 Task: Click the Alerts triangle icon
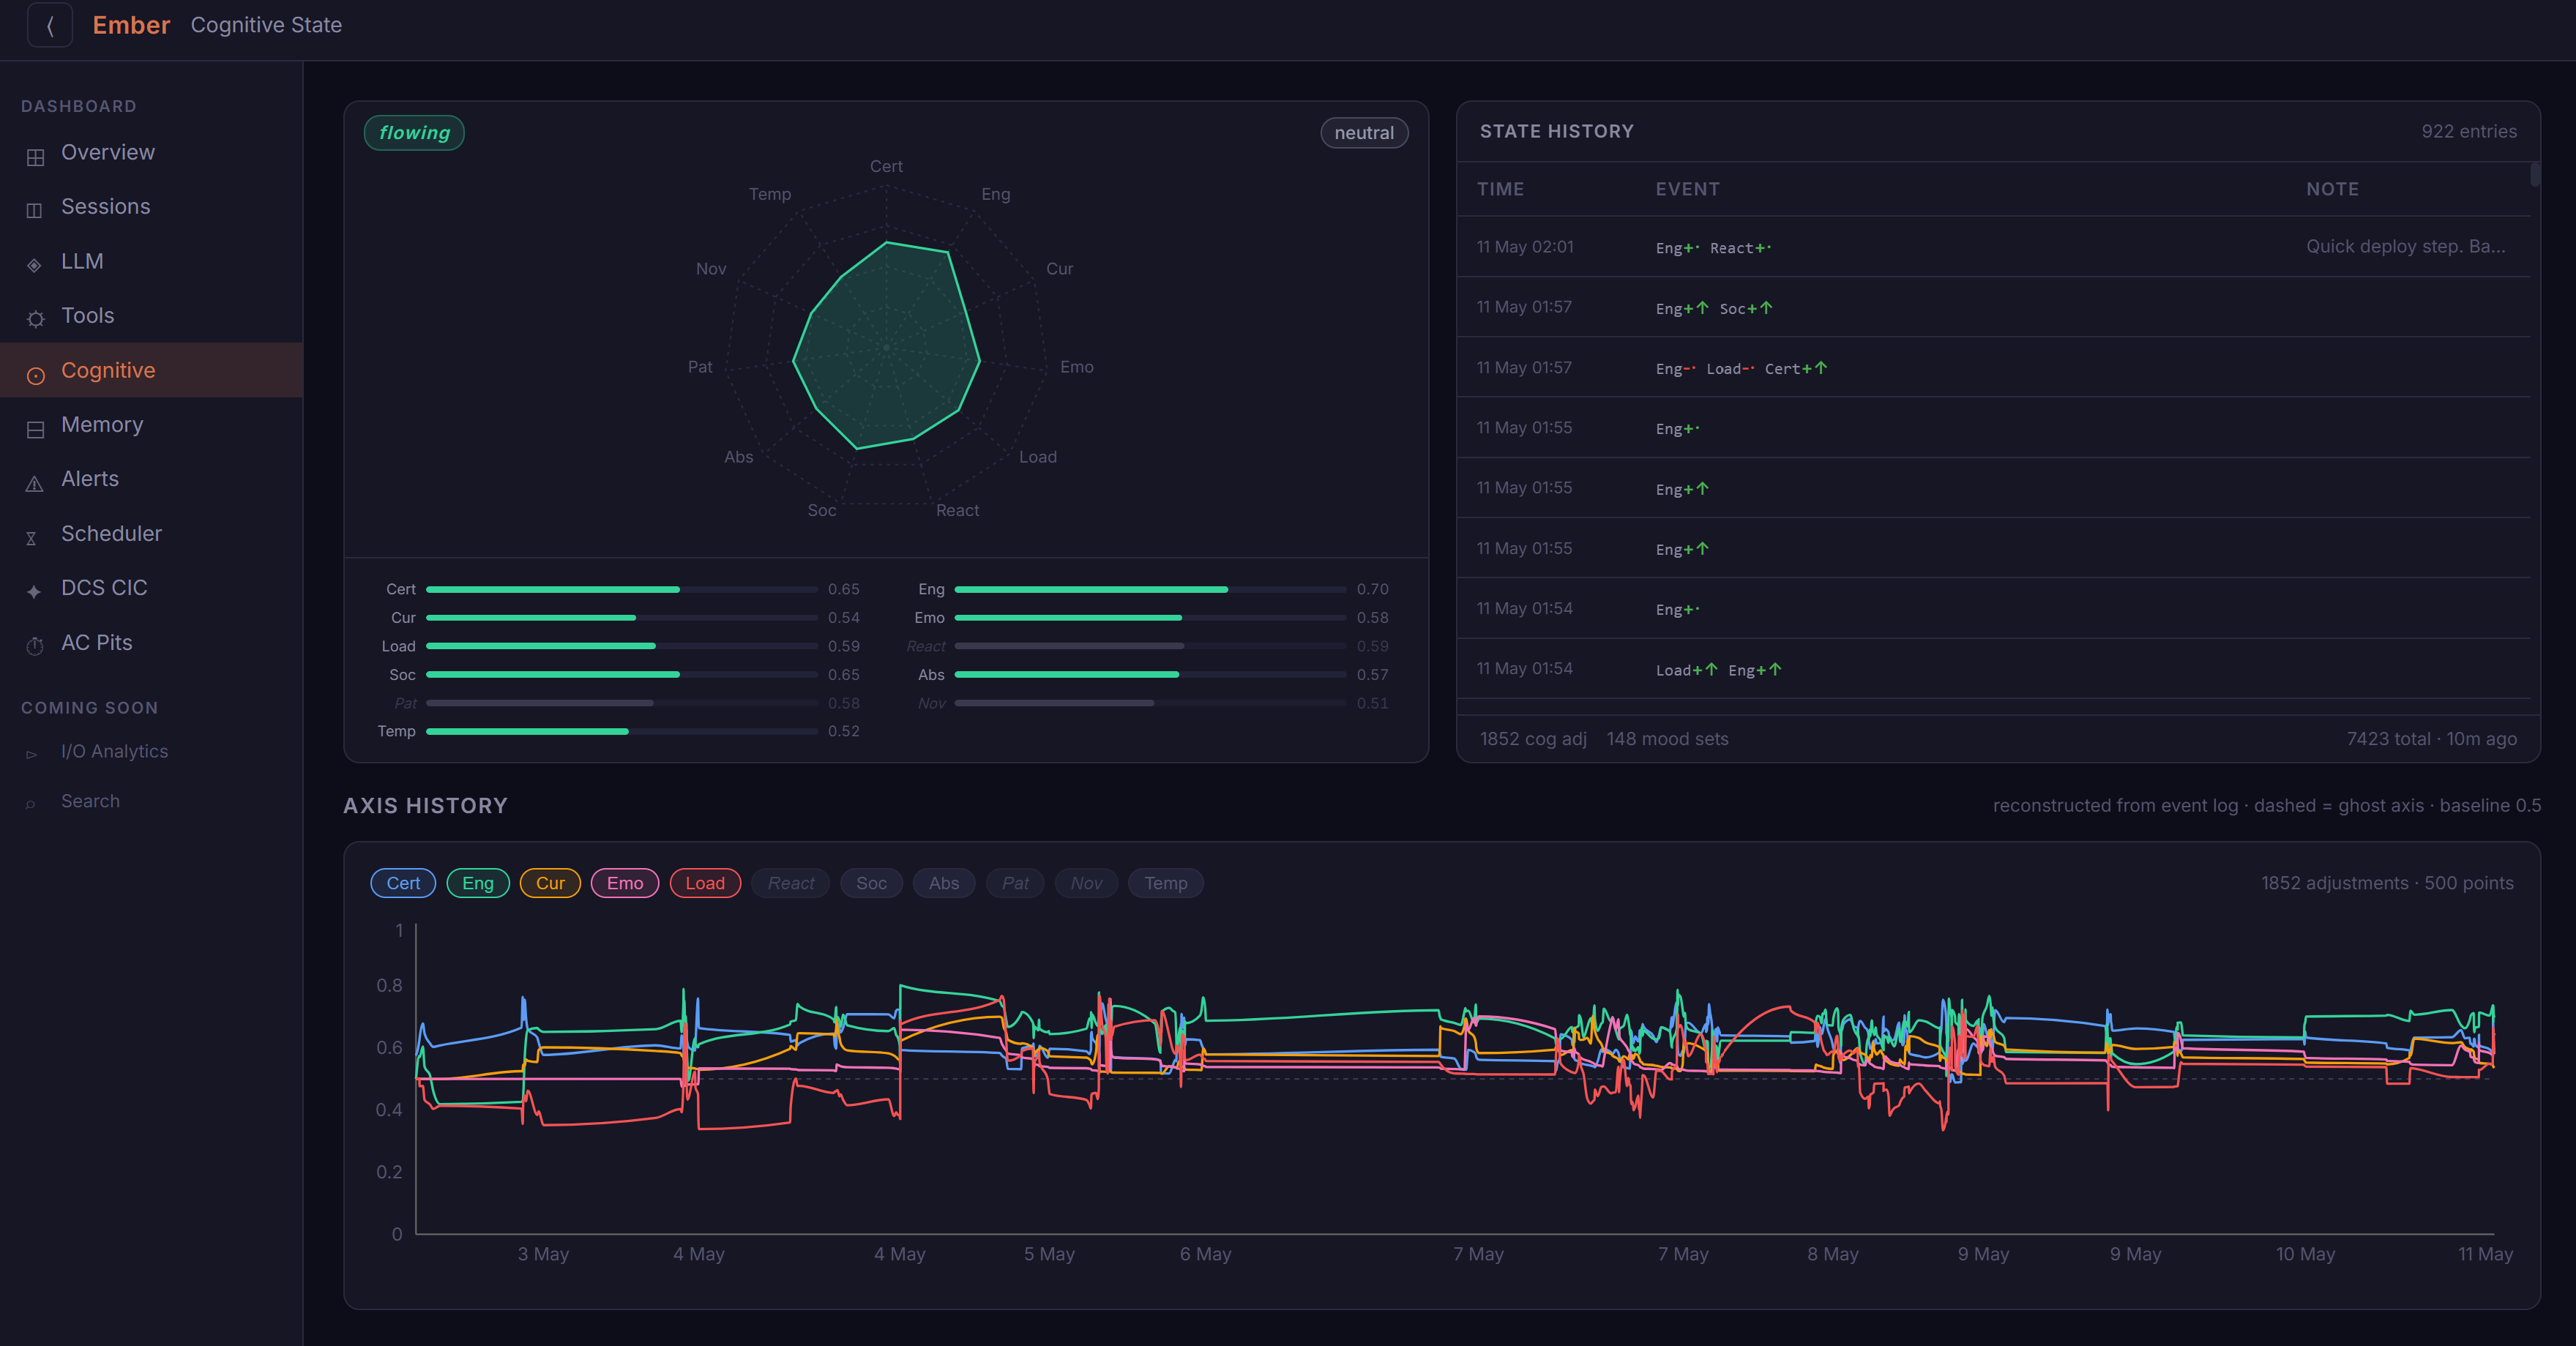point(35,484)
